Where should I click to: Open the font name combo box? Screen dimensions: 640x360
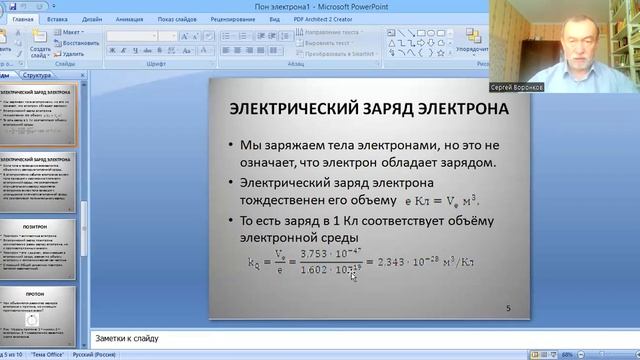131,36
